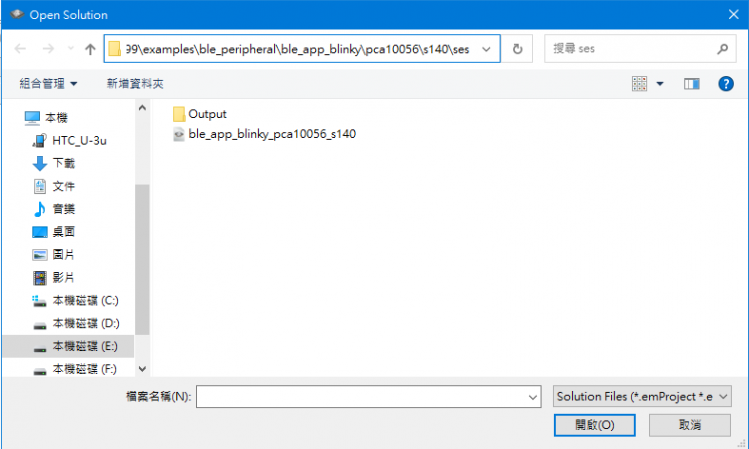This screenshot has height=449, width=749.
Task: Go forward with the right arrow button
Action: click(x=48, y=49)
